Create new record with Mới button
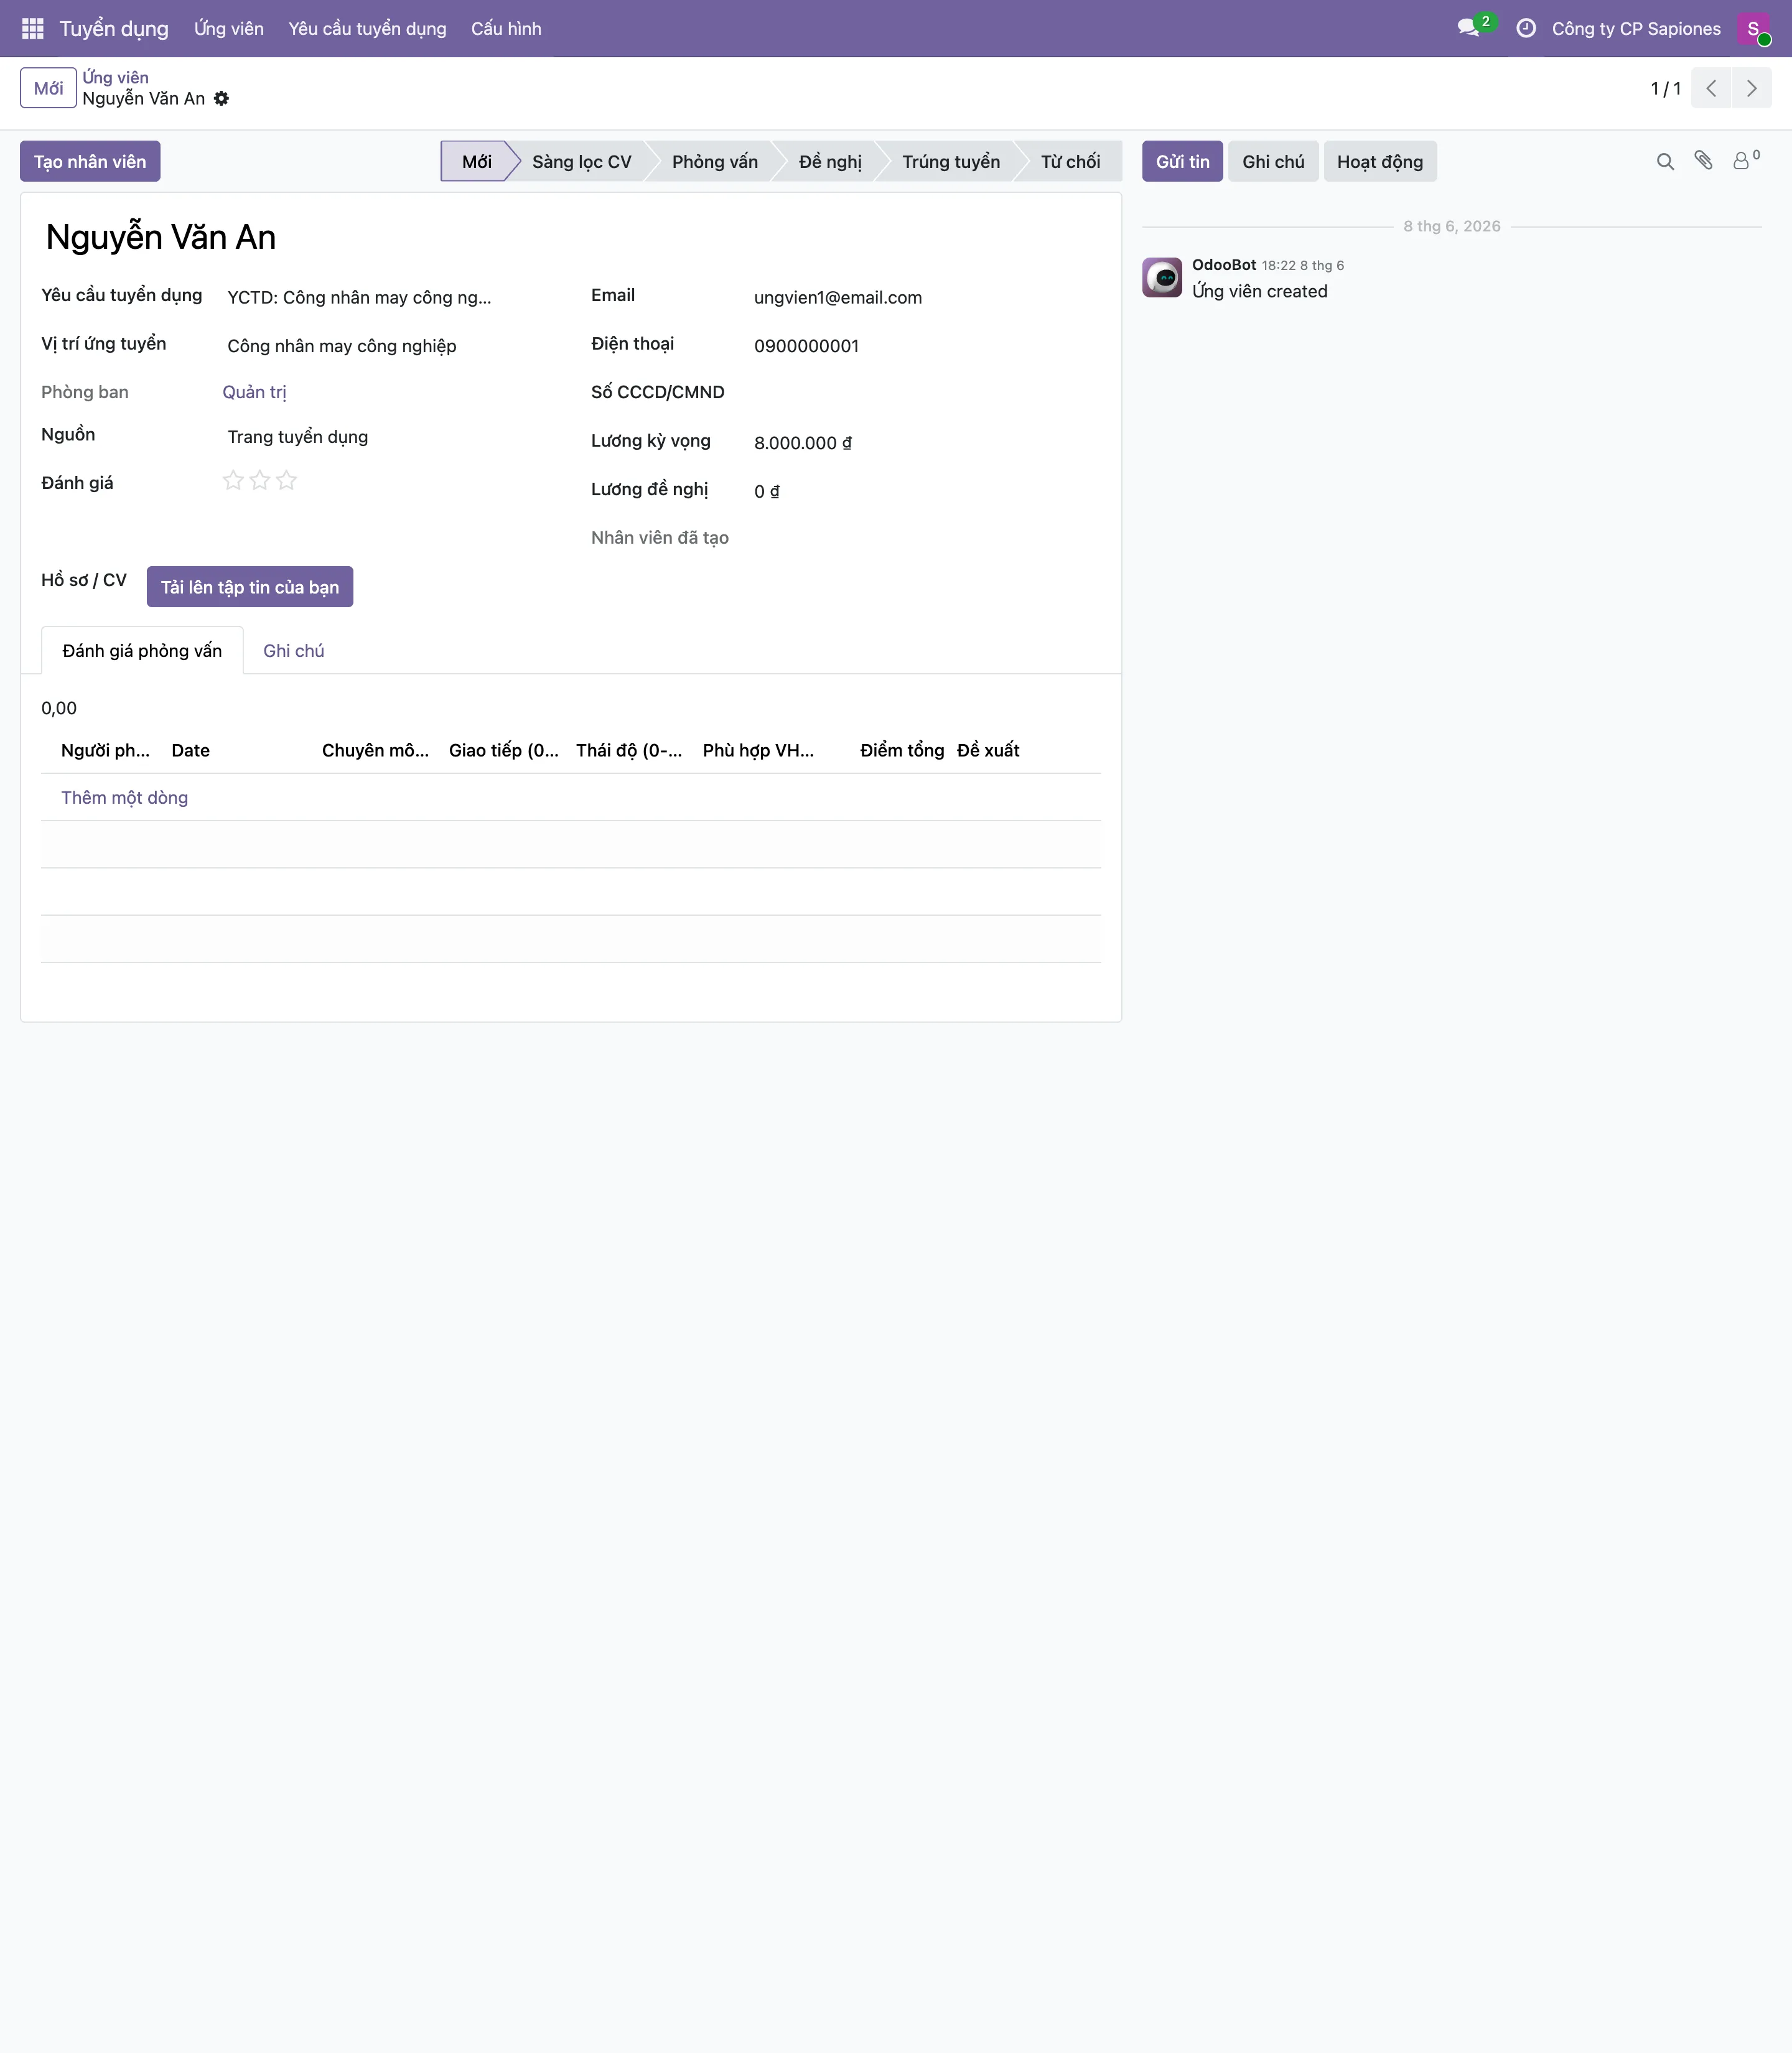This screenshot has height=2053, width=1792. click(x=48, y=89)
